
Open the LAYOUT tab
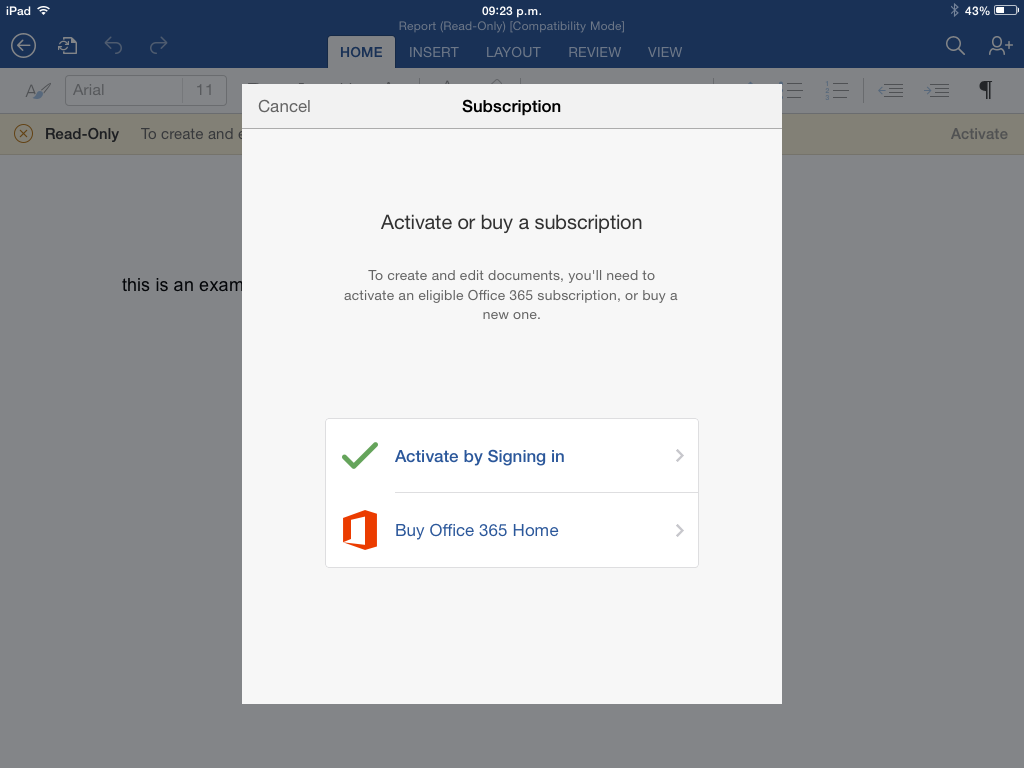click(x=513, y=52)
